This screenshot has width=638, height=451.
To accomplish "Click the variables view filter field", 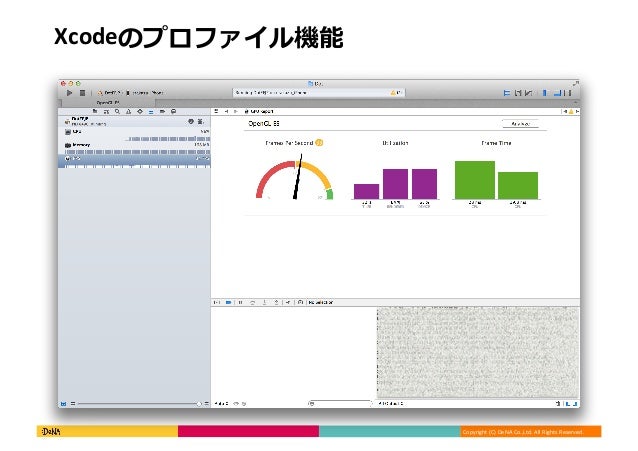I will (x=340, y=403).
